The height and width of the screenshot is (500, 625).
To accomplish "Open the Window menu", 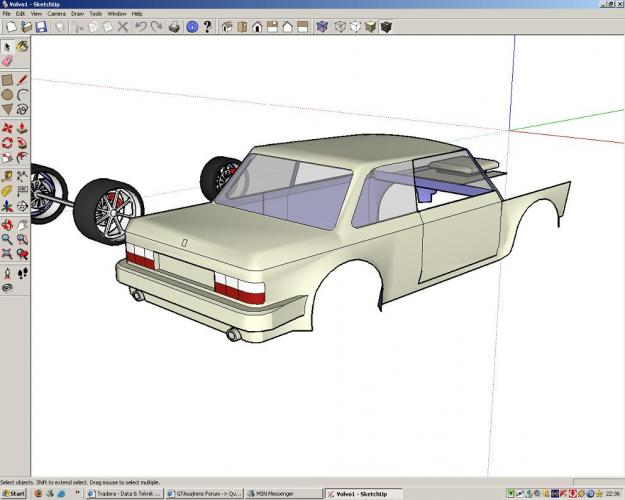I will click(117, 14).
